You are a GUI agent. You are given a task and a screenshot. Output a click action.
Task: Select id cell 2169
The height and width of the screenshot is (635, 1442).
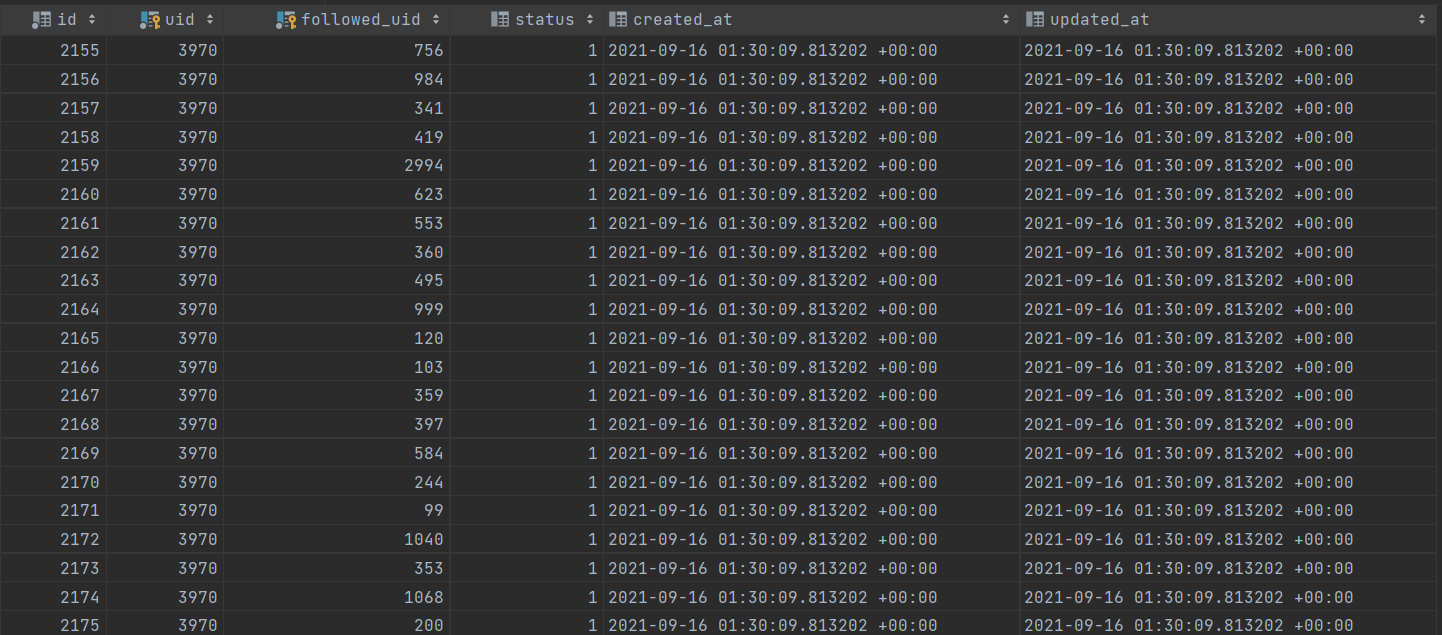coord(80,454)
